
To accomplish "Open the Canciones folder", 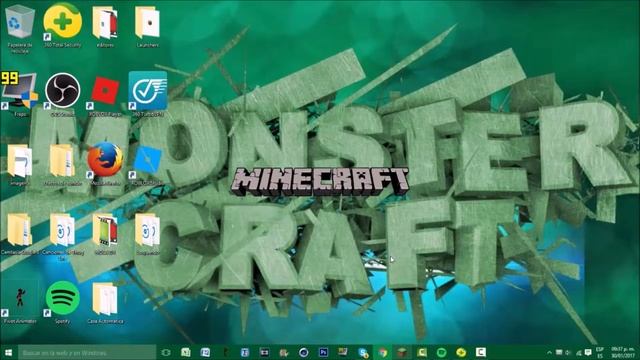I will click(x=62, y=236).
